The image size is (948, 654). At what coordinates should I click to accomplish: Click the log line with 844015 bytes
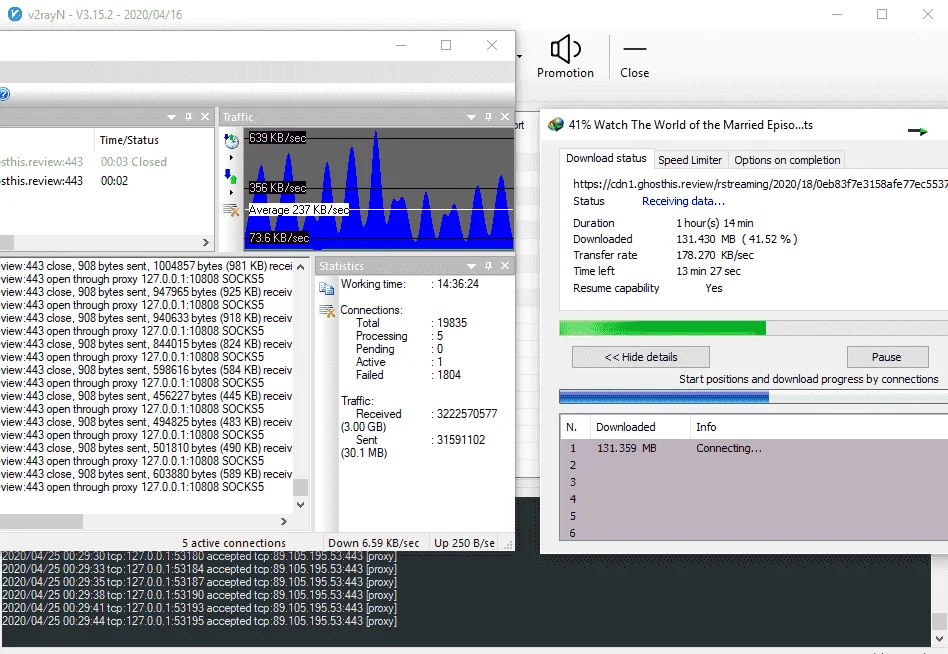[x=146, y=345]
